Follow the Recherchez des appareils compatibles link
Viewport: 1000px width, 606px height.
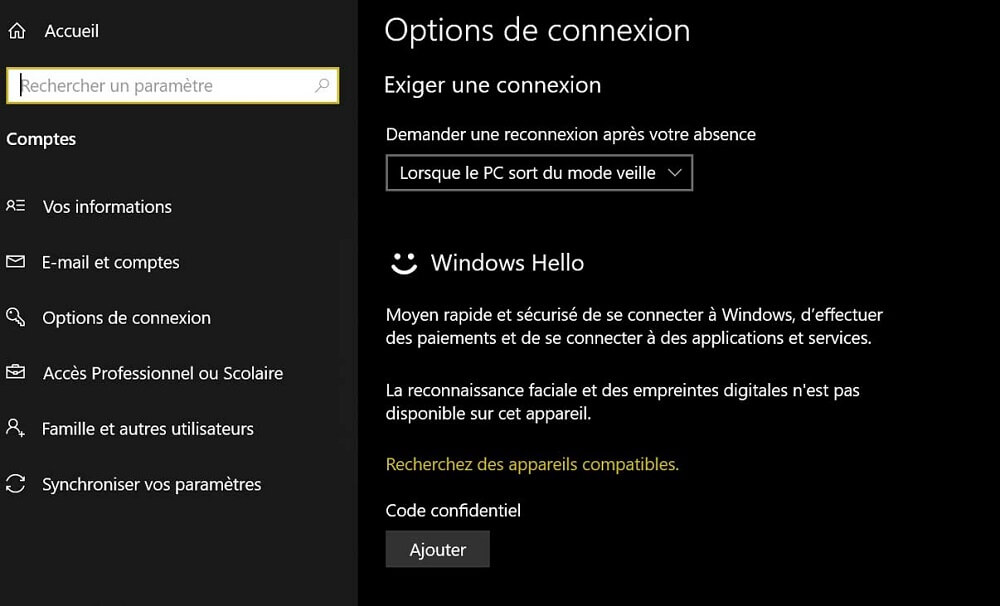click(x=531, y=464)
